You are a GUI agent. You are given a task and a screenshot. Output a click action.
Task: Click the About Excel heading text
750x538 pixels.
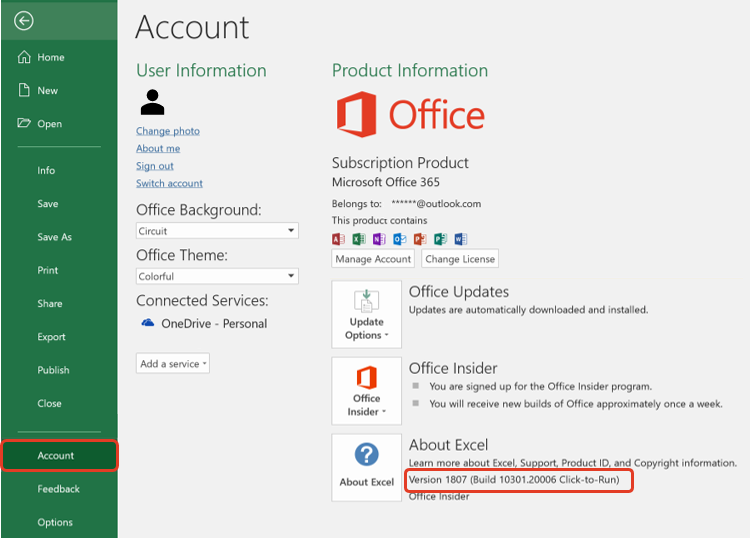(448, 445)
